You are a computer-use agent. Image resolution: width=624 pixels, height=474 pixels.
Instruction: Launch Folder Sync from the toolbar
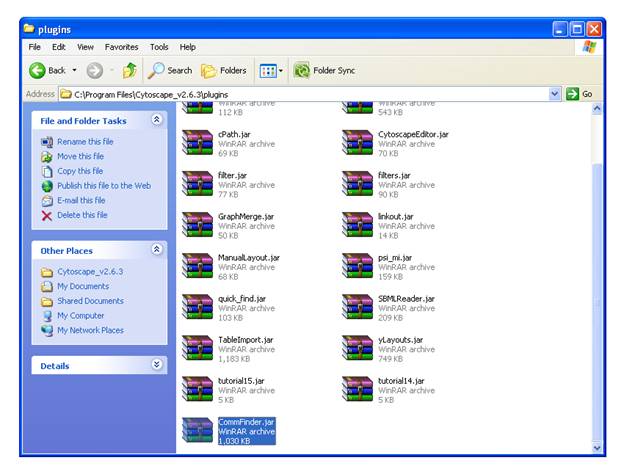[324, 71]
